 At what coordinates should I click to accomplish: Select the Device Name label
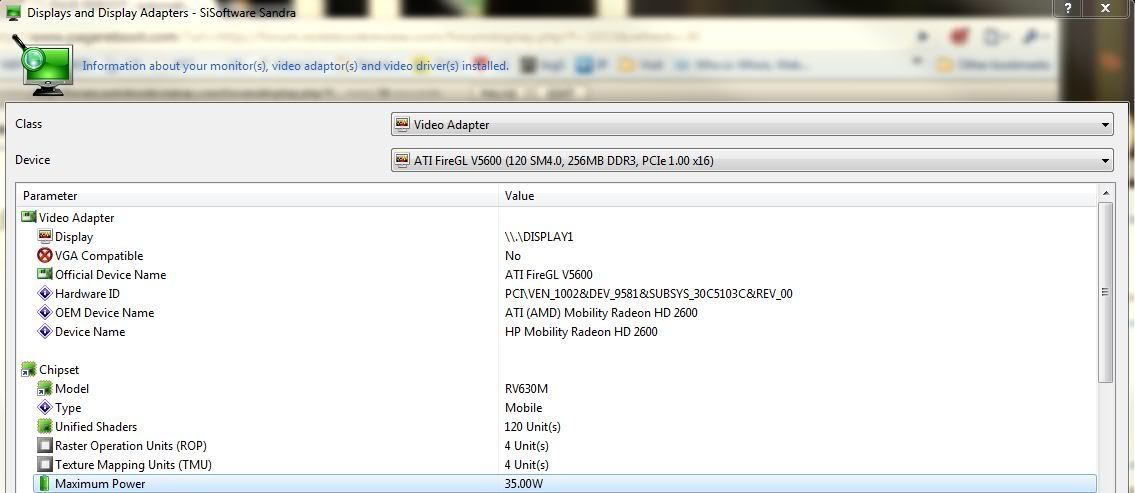(x=90, y=331)
